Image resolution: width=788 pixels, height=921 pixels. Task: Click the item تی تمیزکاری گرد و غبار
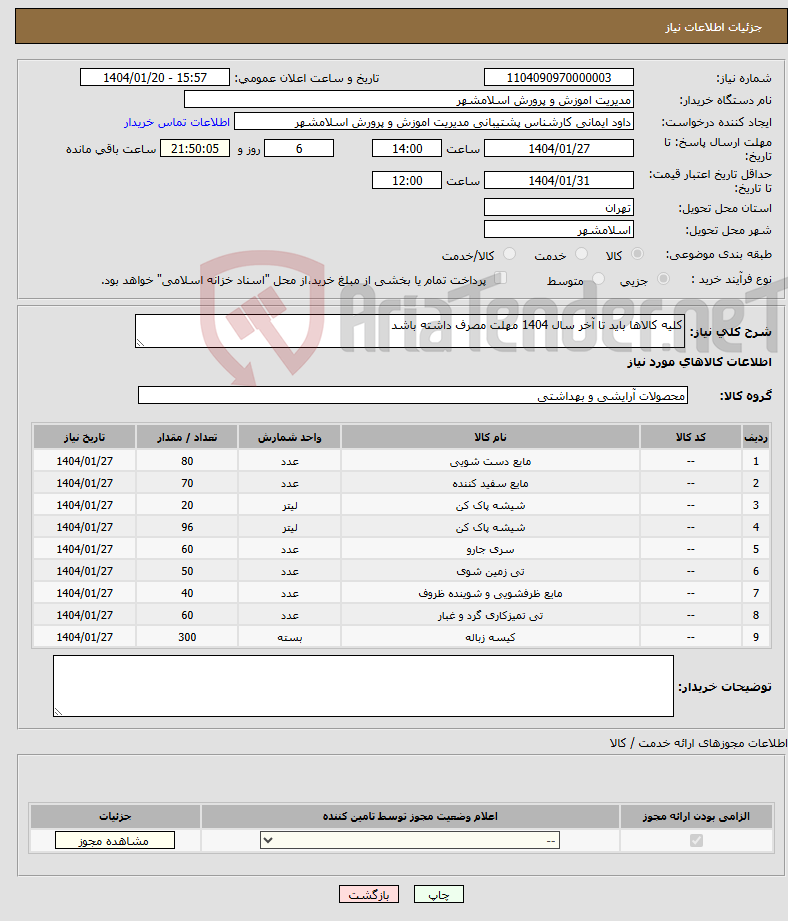pos(490,616)
